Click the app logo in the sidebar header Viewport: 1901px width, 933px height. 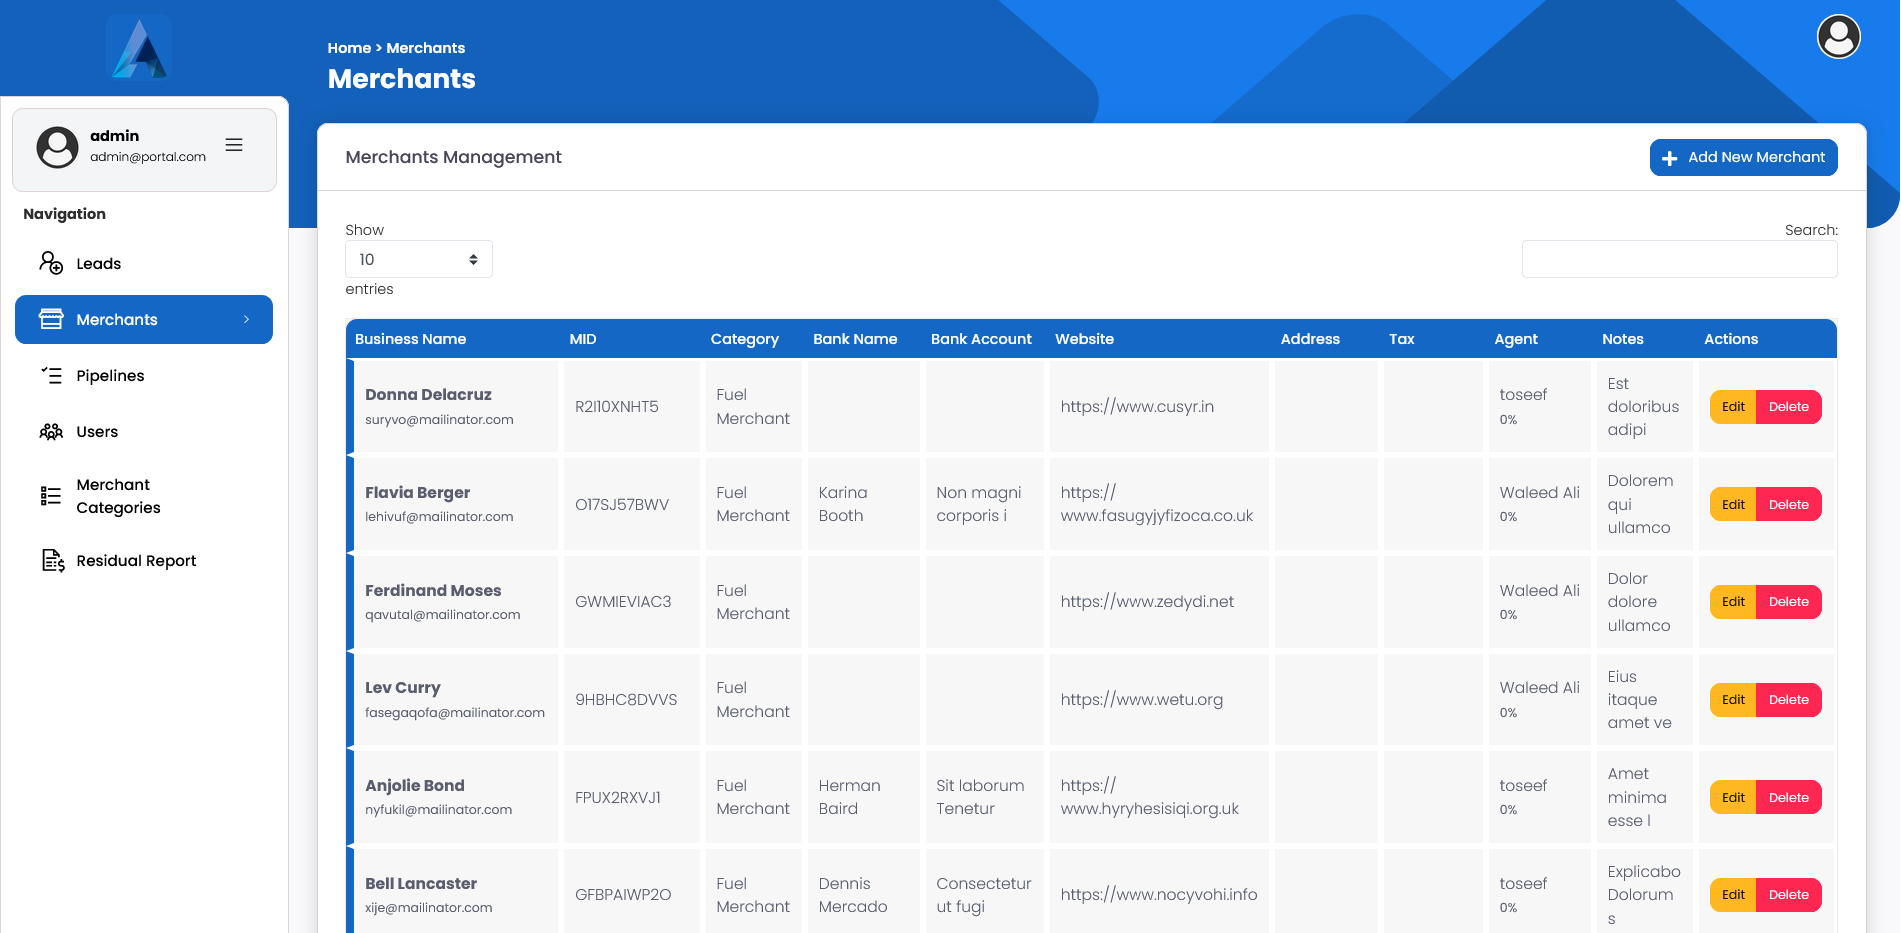click(139, 48)
